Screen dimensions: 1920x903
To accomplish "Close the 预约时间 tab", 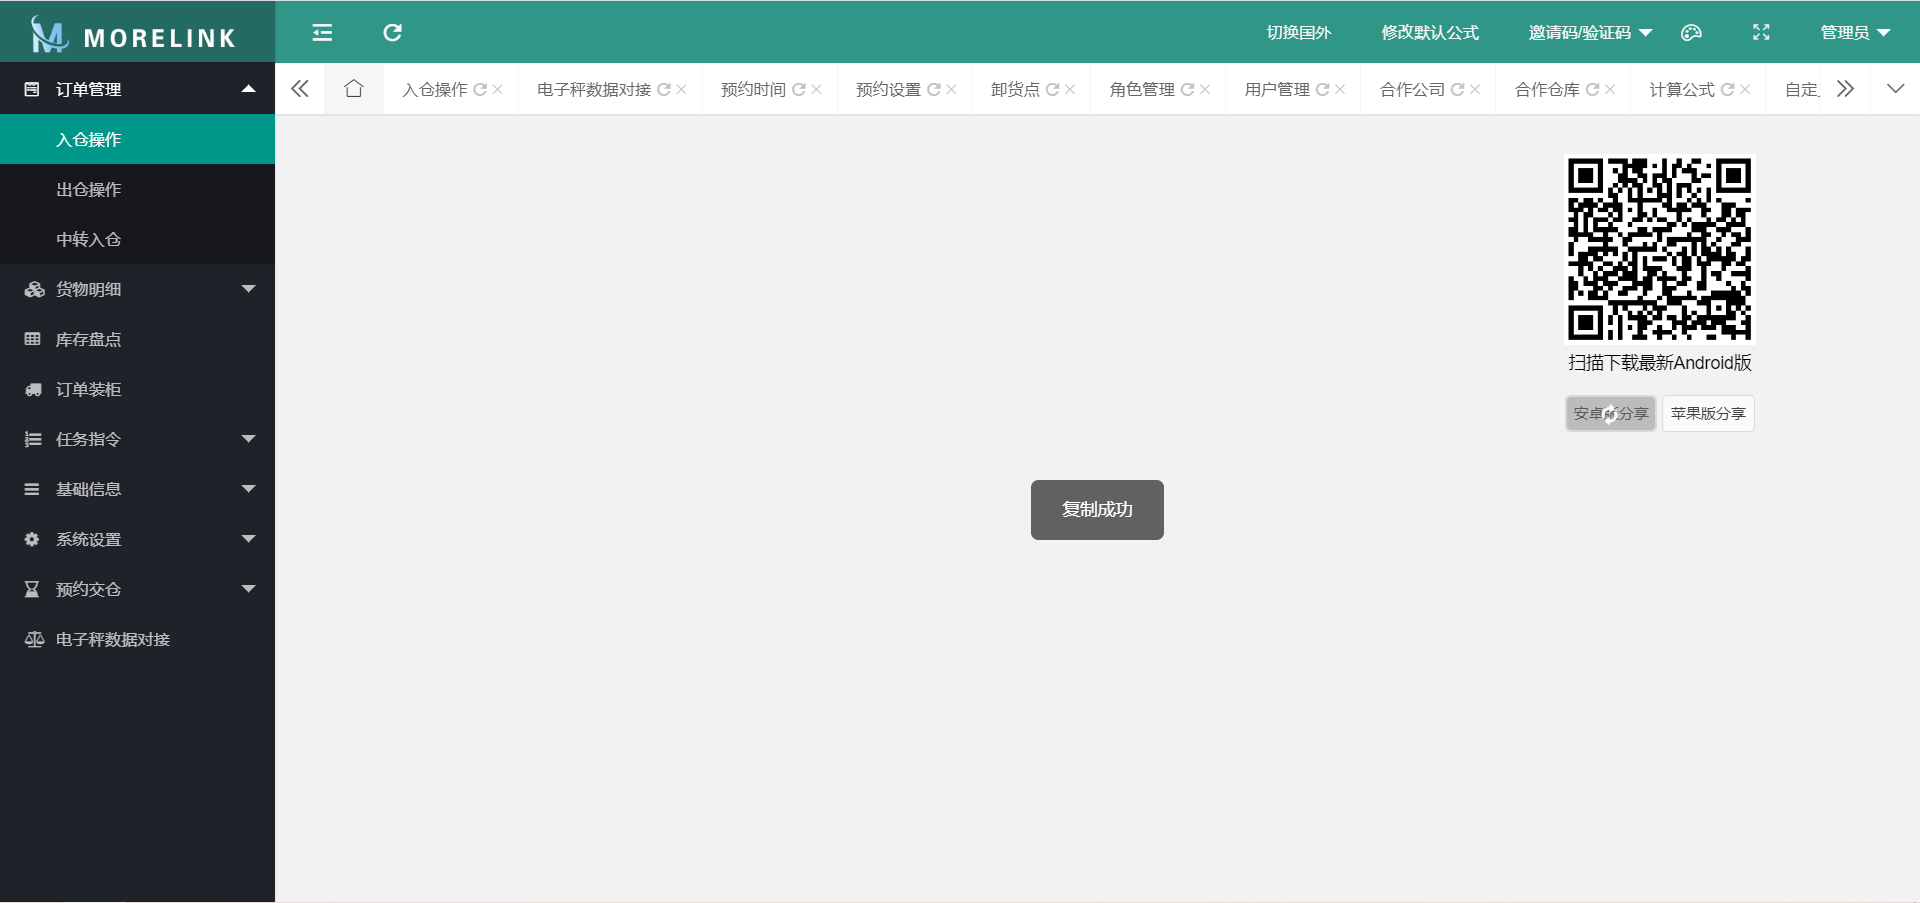I will click(x=817, y=90).
